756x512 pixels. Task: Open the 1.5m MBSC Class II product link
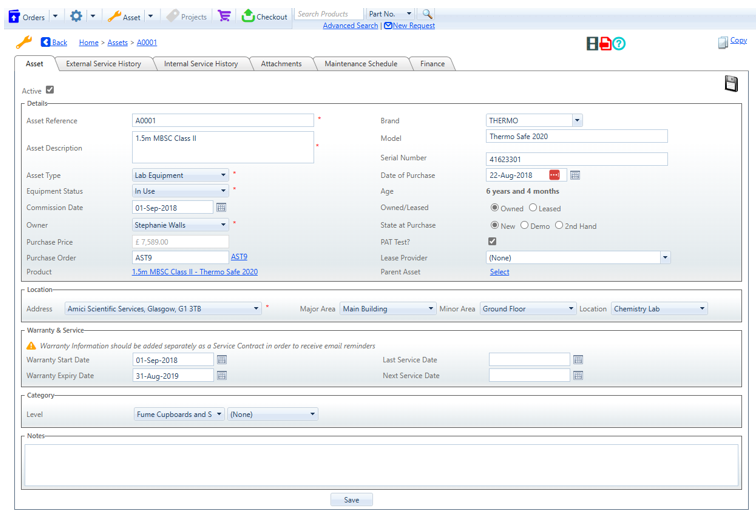pos(195,272)
